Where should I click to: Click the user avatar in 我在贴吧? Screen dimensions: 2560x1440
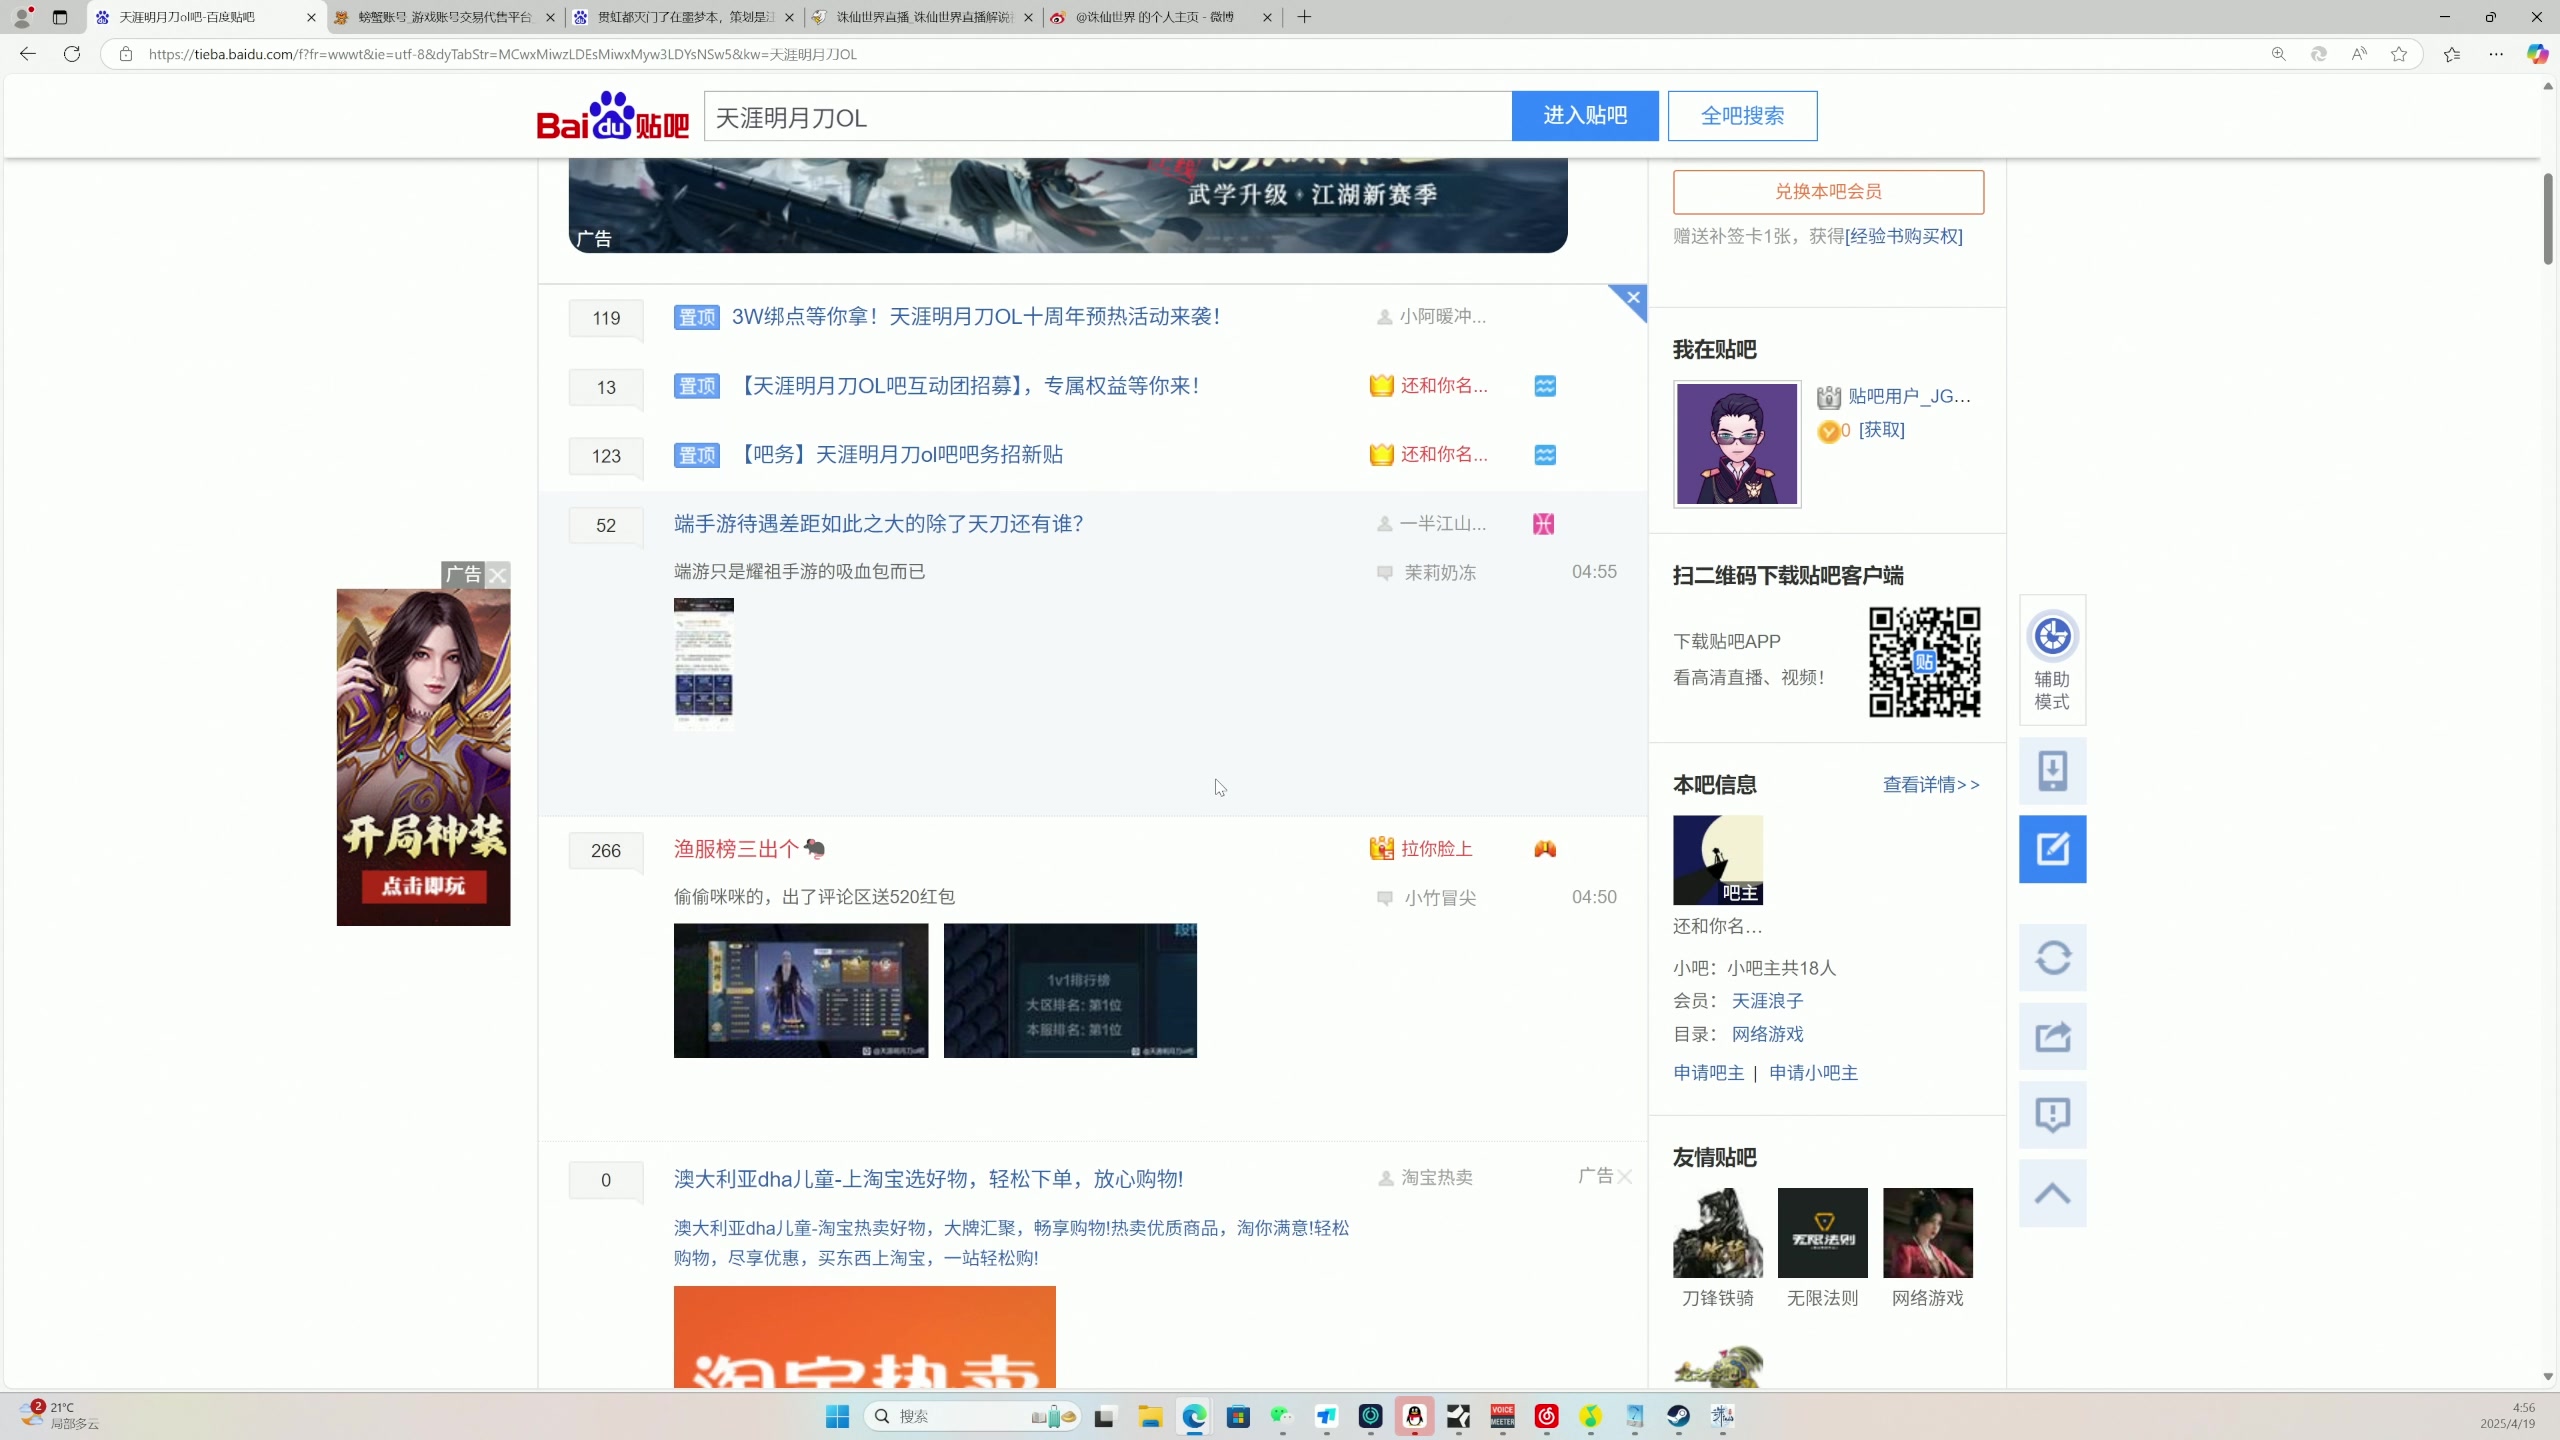[x=1737, y=444]
